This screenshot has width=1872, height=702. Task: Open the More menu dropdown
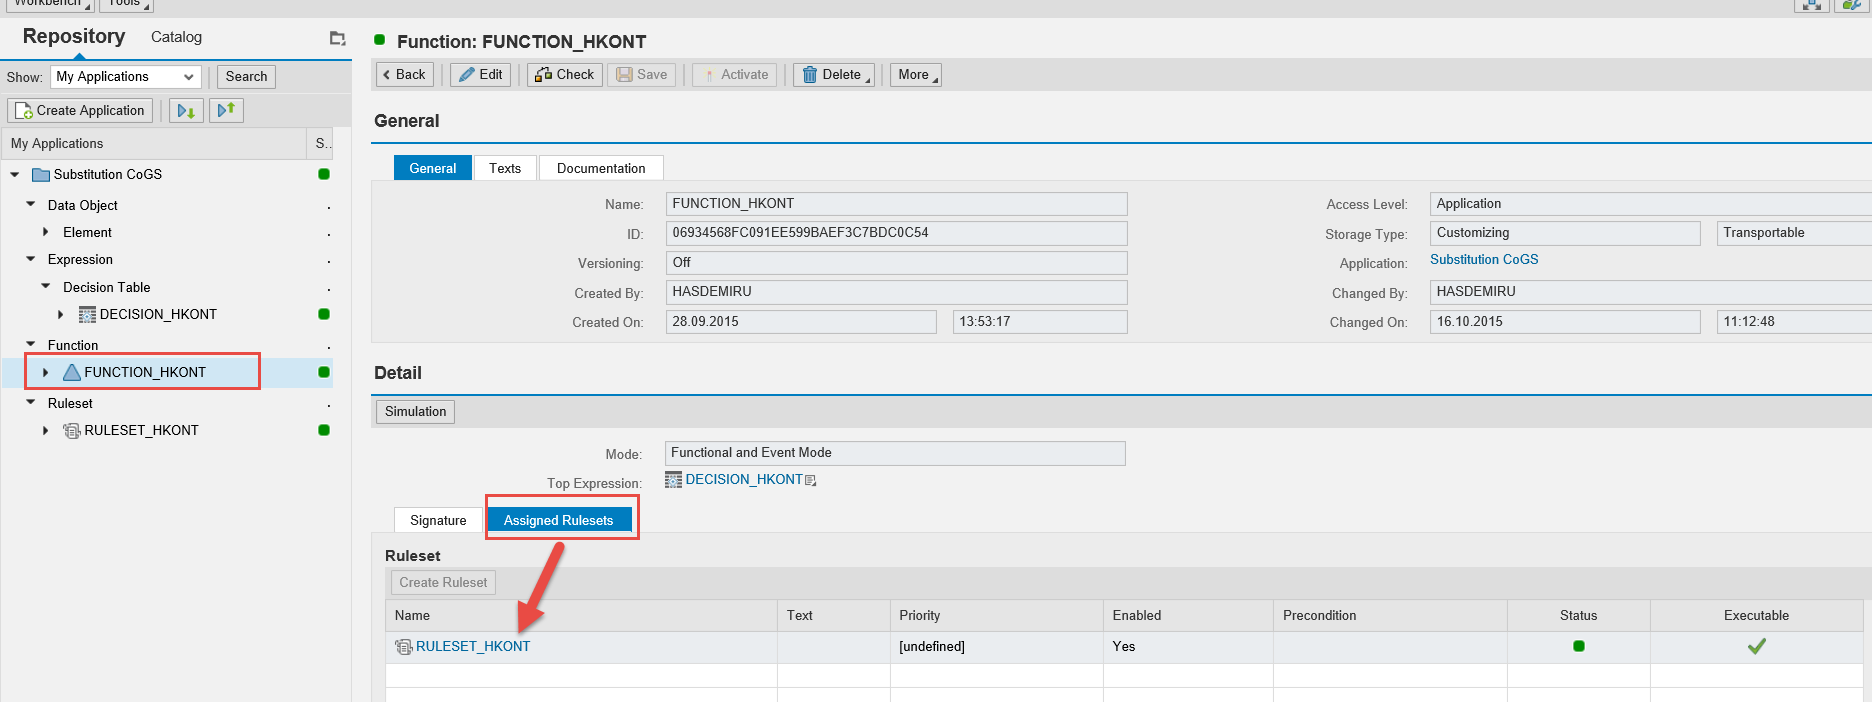coord(915,74)
